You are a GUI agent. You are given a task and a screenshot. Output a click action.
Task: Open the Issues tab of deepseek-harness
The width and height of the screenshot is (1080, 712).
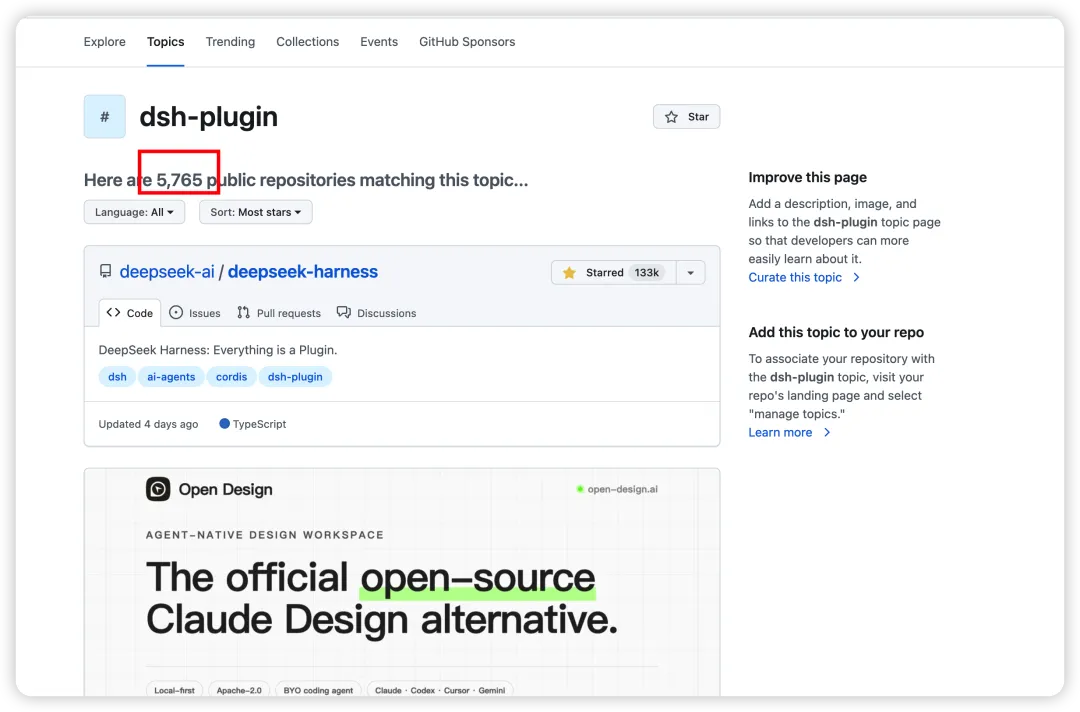point(195,313)
